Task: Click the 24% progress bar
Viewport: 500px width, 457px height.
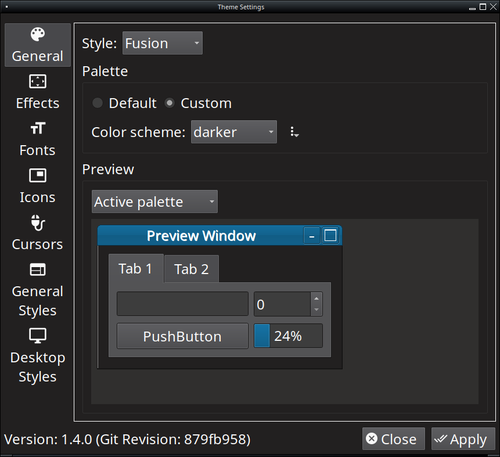Action: [x=288, y=336]
